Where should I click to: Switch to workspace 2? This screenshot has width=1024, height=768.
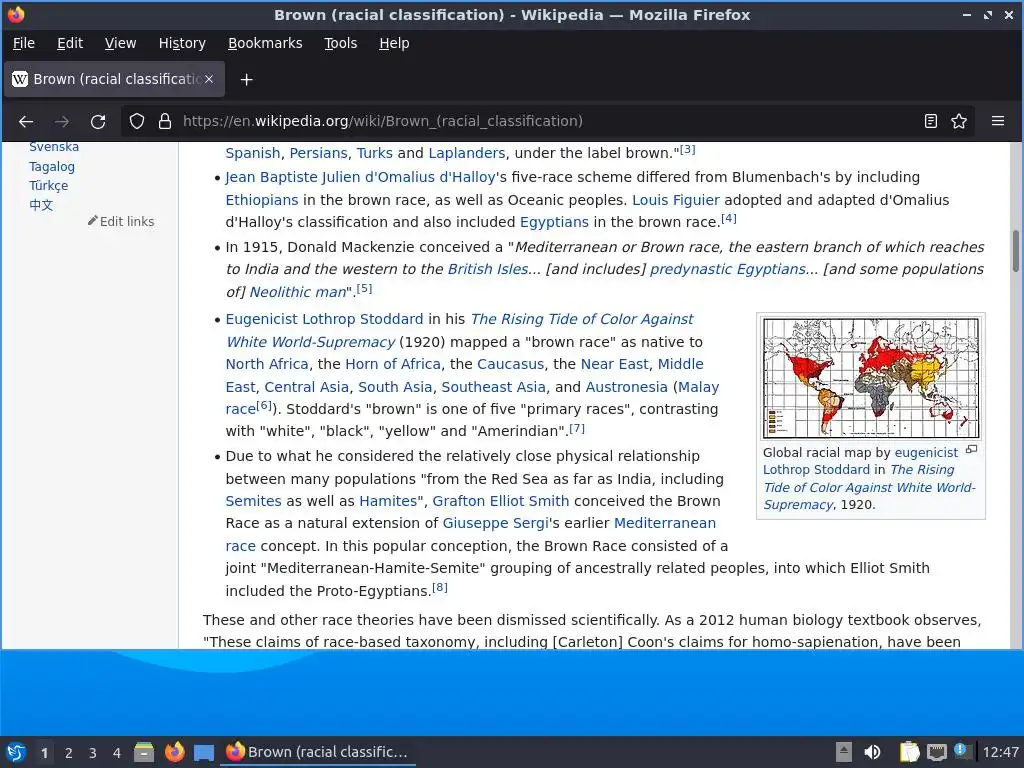click(69, 753)
